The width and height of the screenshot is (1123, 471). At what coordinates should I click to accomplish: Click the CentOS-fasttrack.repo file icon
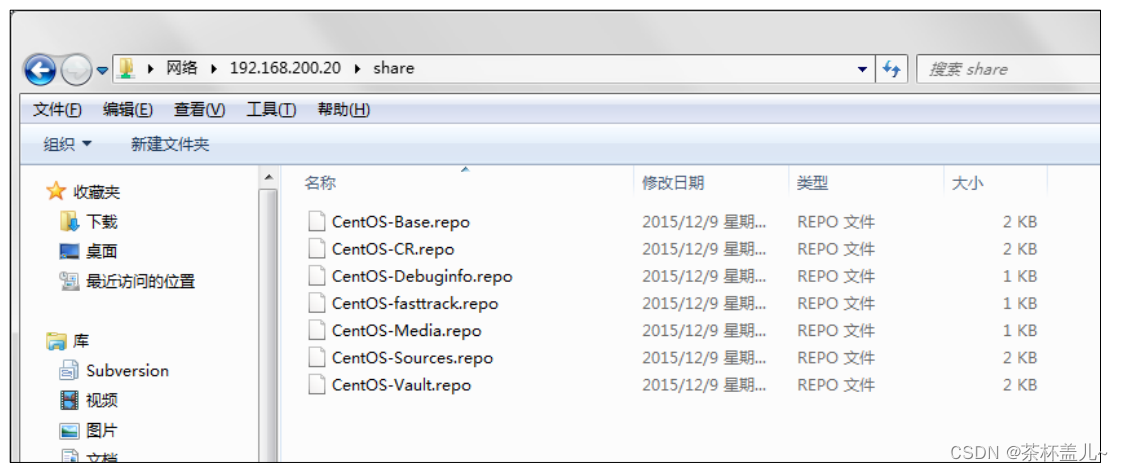point(317,303)
